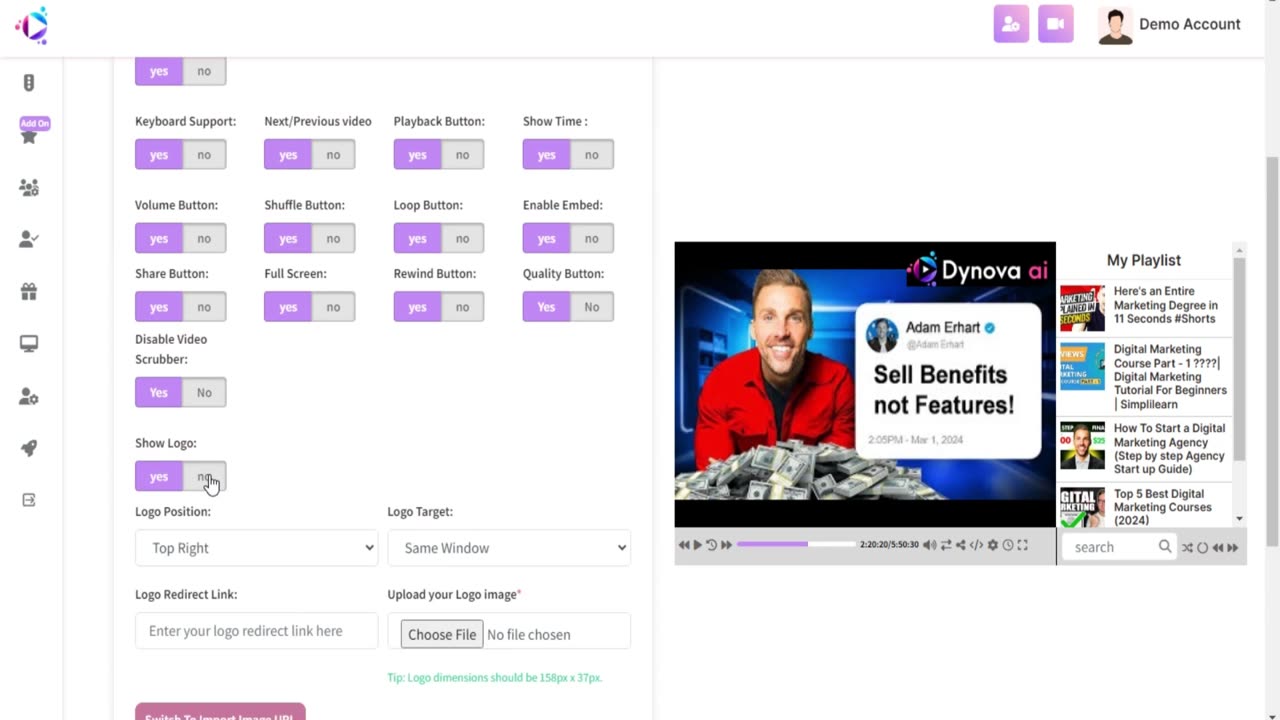Viewport: 1280px width, 720px height.
Task: Set Share Button to no
Action: 204,307
